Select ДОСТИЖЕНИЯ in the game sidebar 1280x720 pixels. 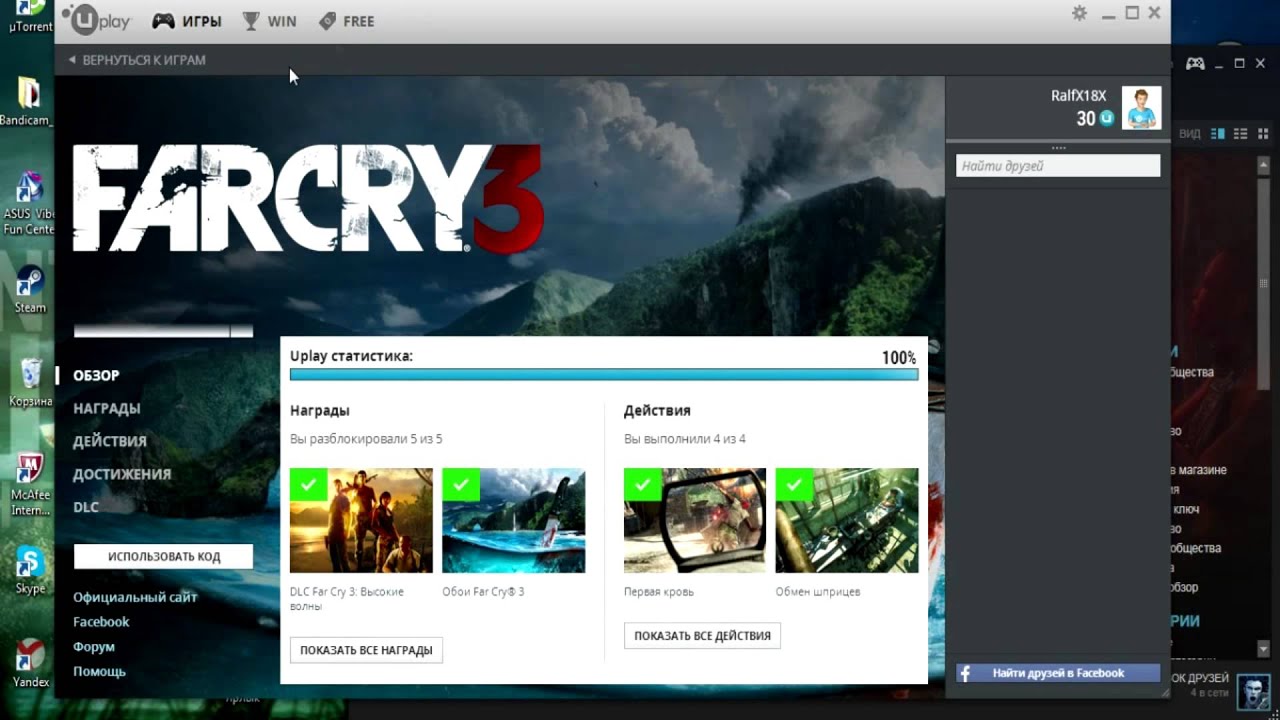(x=122, y=474)
